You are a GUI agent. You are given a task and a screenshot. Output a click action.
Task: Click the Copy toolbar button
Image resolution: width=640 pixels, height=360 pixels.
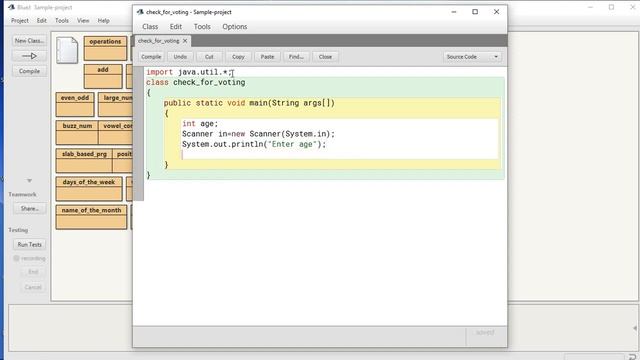tap(238, 57)
